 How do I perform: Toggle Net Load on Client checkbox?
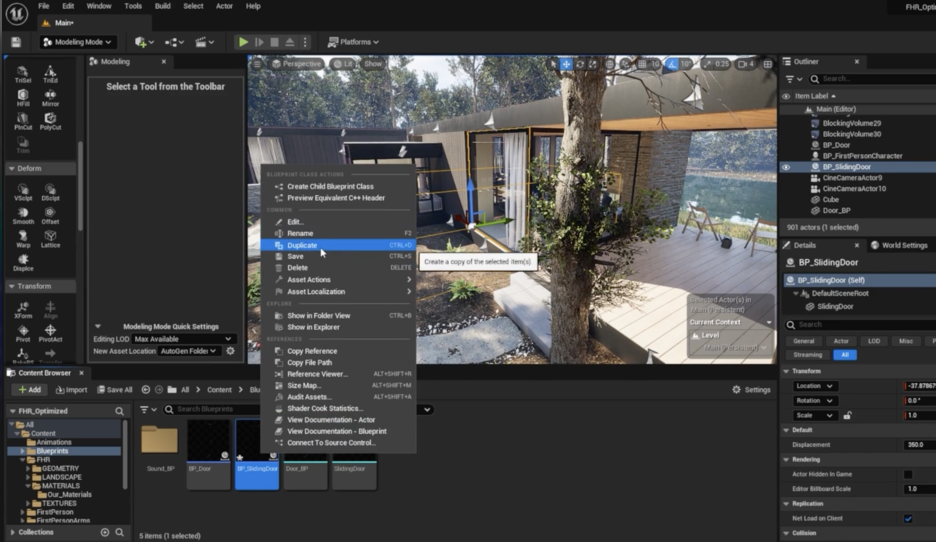coord(908,519)
